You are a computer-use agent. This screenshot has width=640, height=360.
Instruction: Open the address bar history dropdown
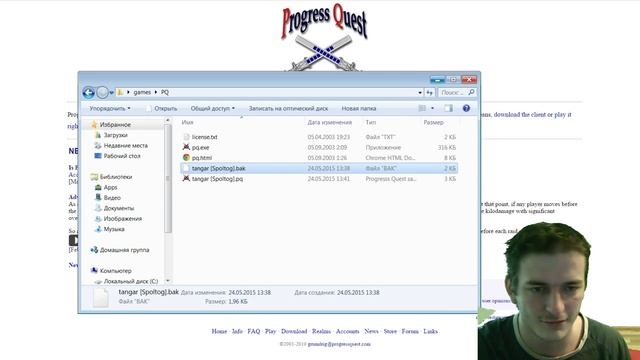coord(420,93)
